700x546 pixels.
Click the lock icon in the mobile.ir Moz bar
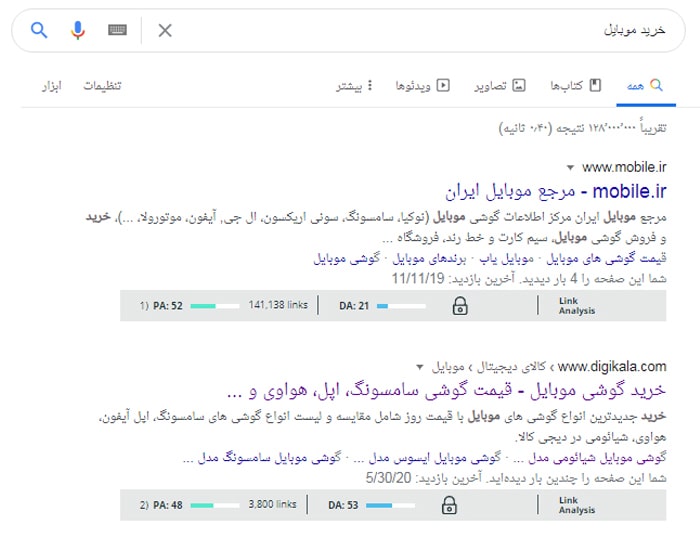[x=460, y=306]
